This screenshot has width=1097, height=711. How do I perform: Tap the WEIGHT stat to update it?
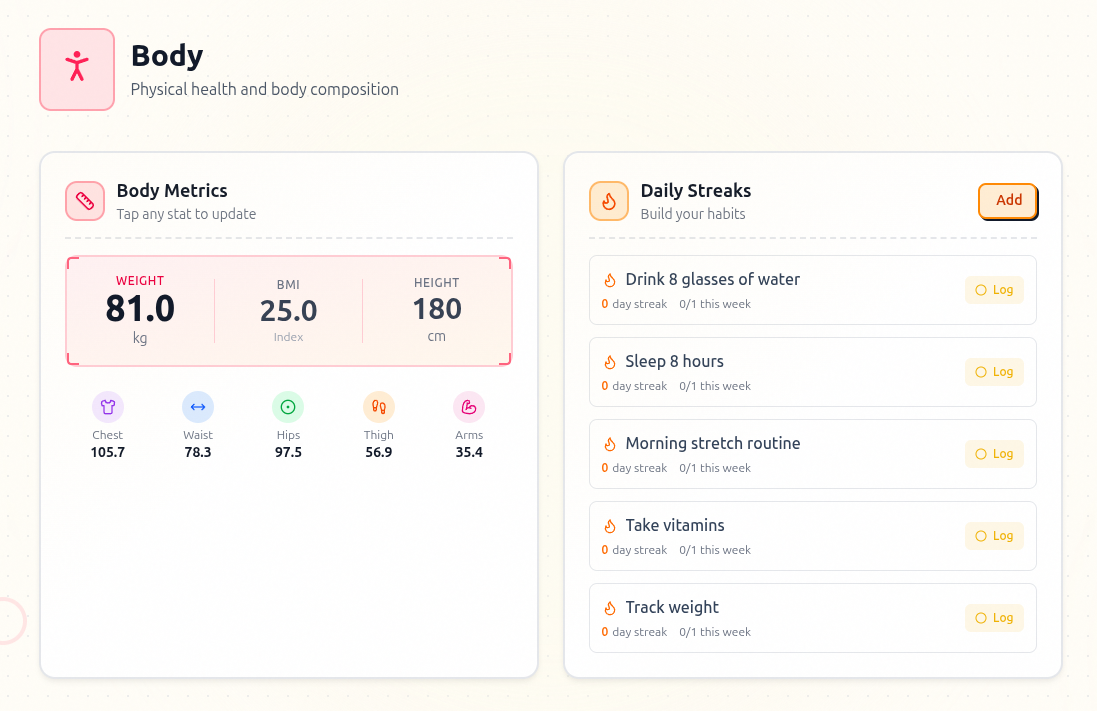[140, 309]
